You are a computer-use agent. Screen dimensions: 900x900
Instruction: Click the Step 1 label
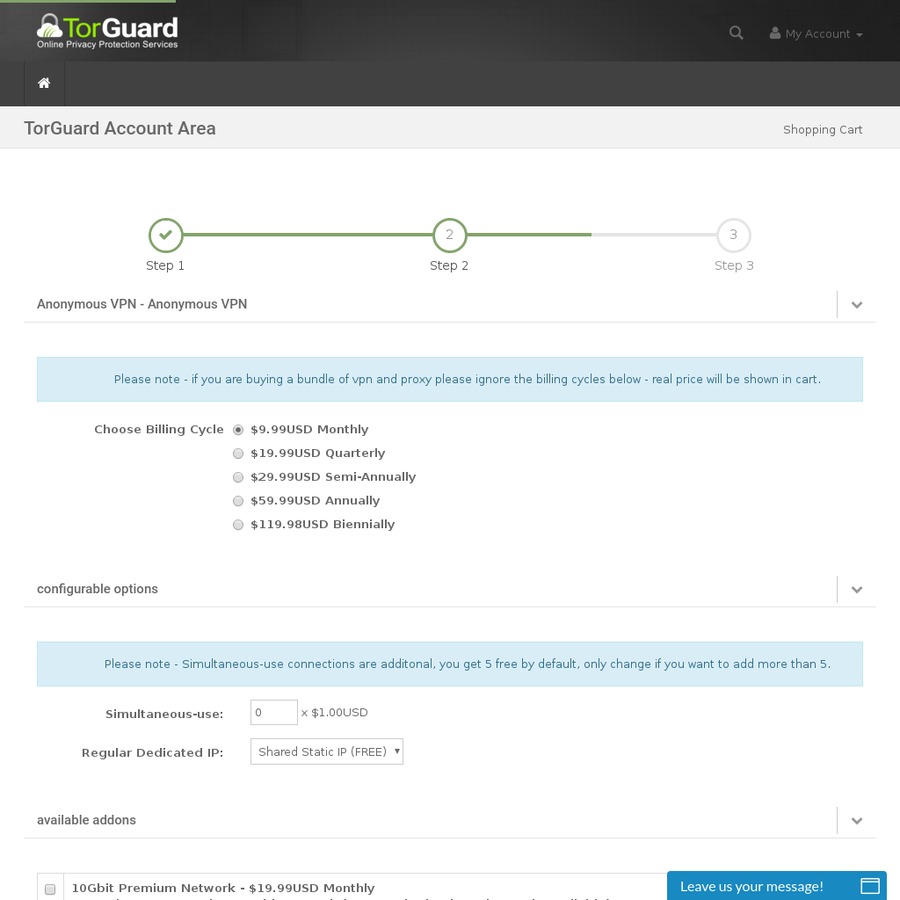165,265
